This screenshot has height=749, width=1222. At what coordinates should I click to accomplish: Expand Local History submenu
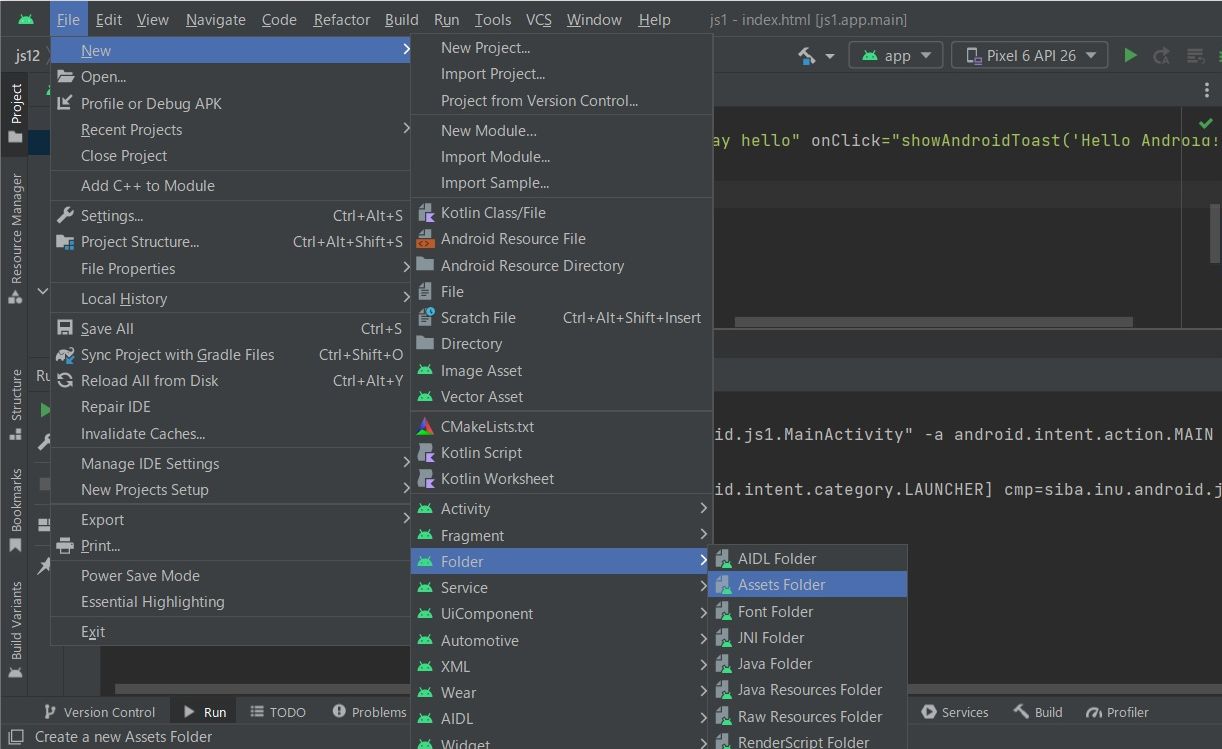230,298
